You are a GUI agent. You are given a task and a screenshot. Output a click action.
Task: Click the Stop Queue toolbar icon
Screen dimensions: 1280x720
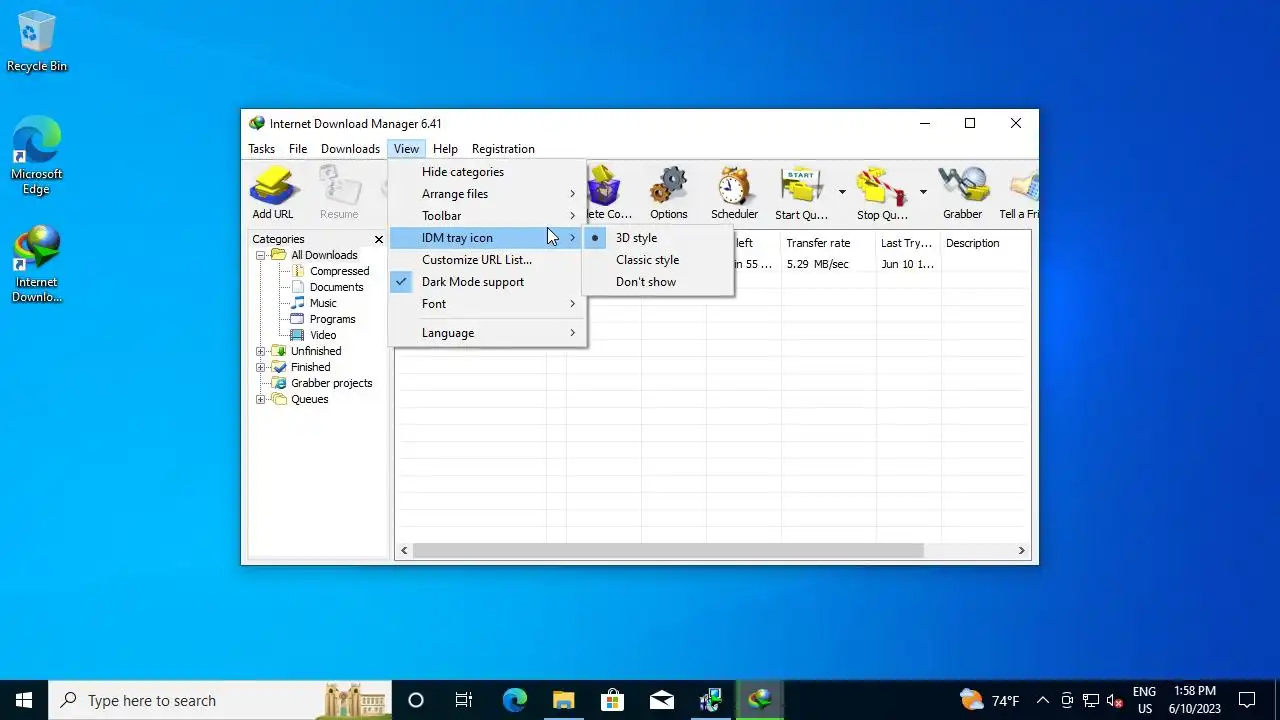pyautogui.click(x=882, y=193)
